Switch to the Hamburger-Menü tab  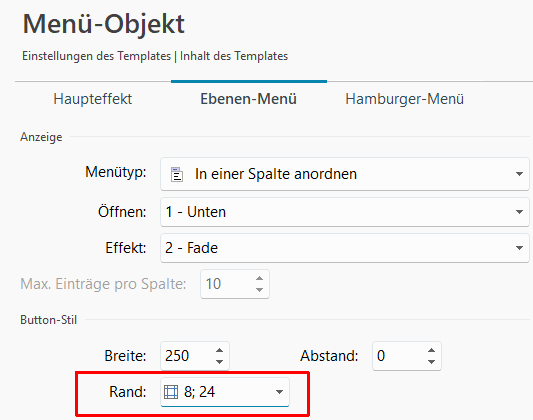(405, 99)
